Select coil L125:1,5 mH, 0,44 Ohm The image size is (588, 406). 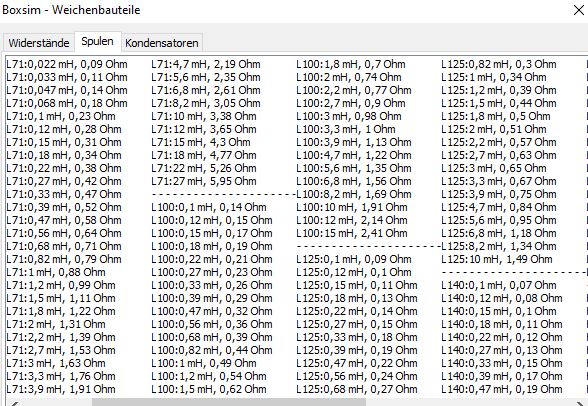499,103
